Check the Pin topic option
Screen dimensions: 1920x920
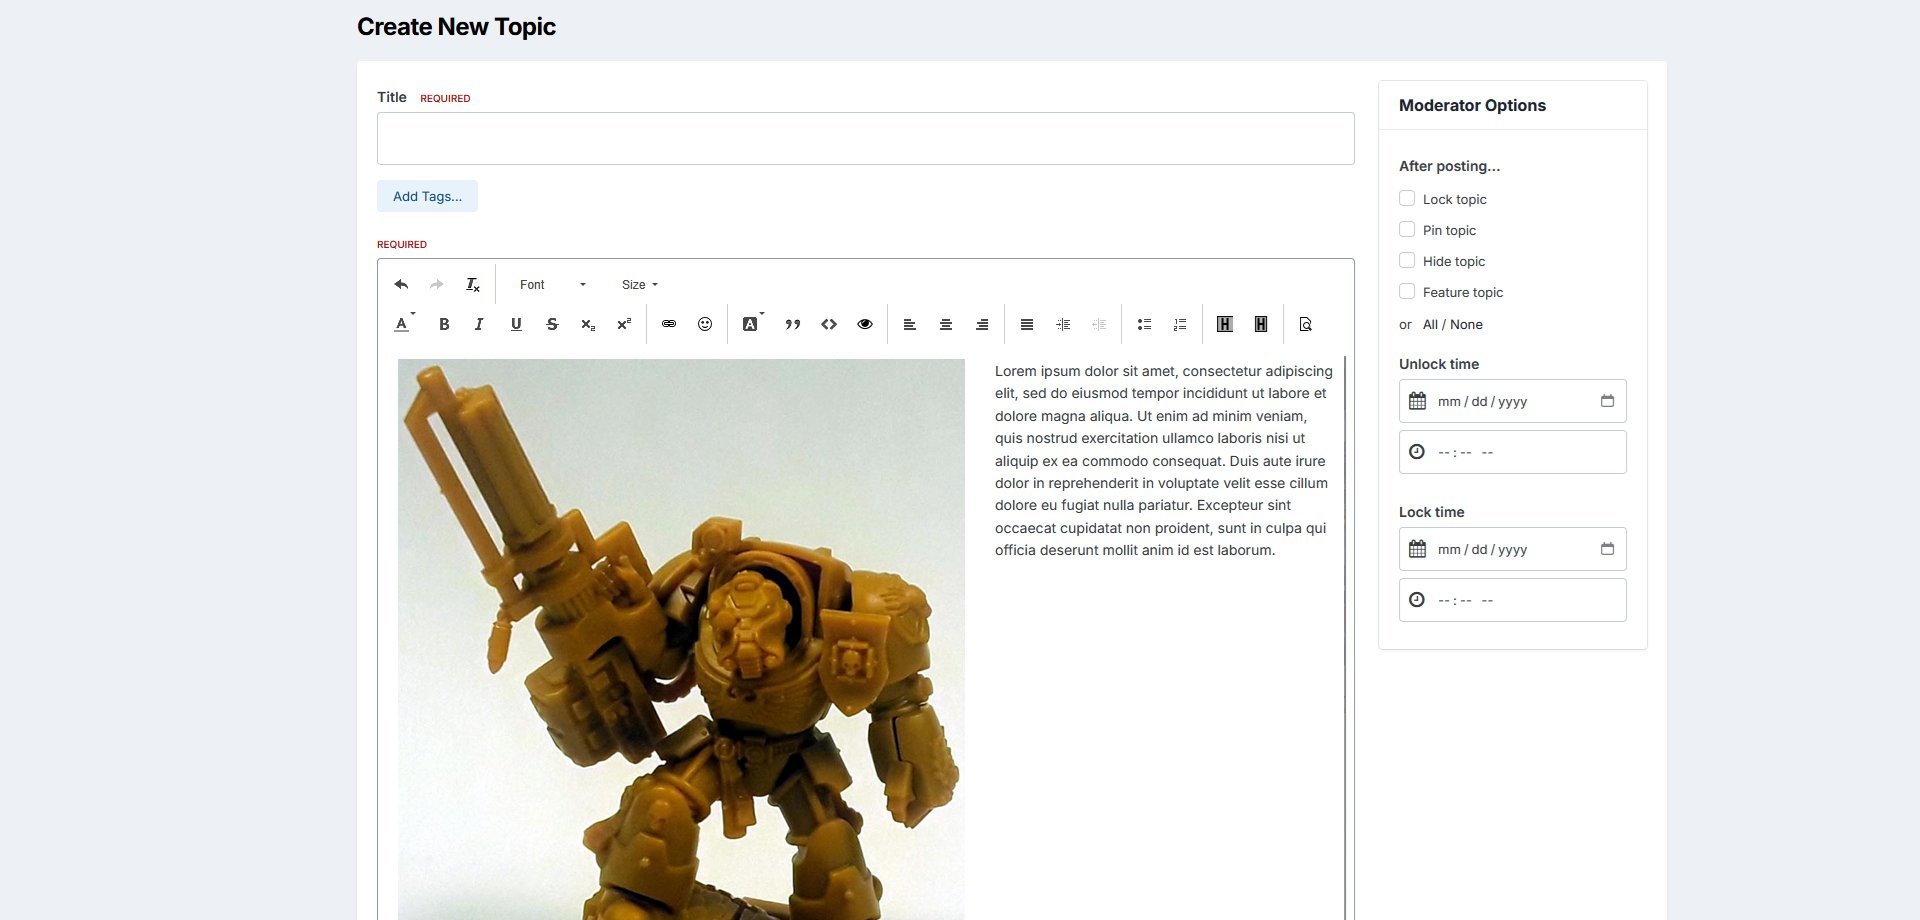pyautogui.click(x=1407, y=230)
